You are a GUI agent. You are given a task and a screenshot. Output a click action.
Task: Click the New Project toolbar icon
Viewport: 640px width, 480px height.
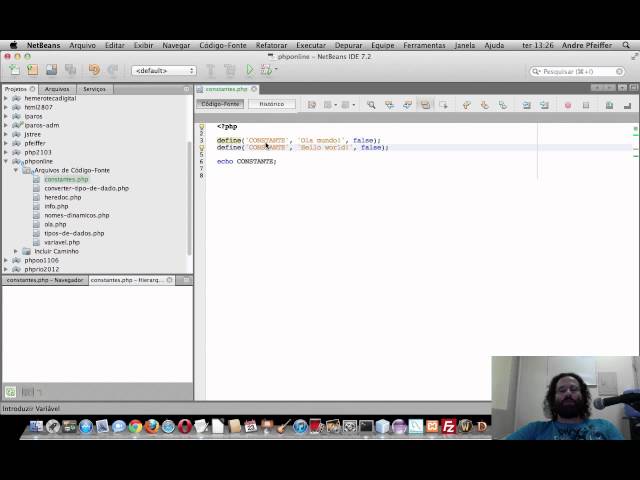pos(33,70)
